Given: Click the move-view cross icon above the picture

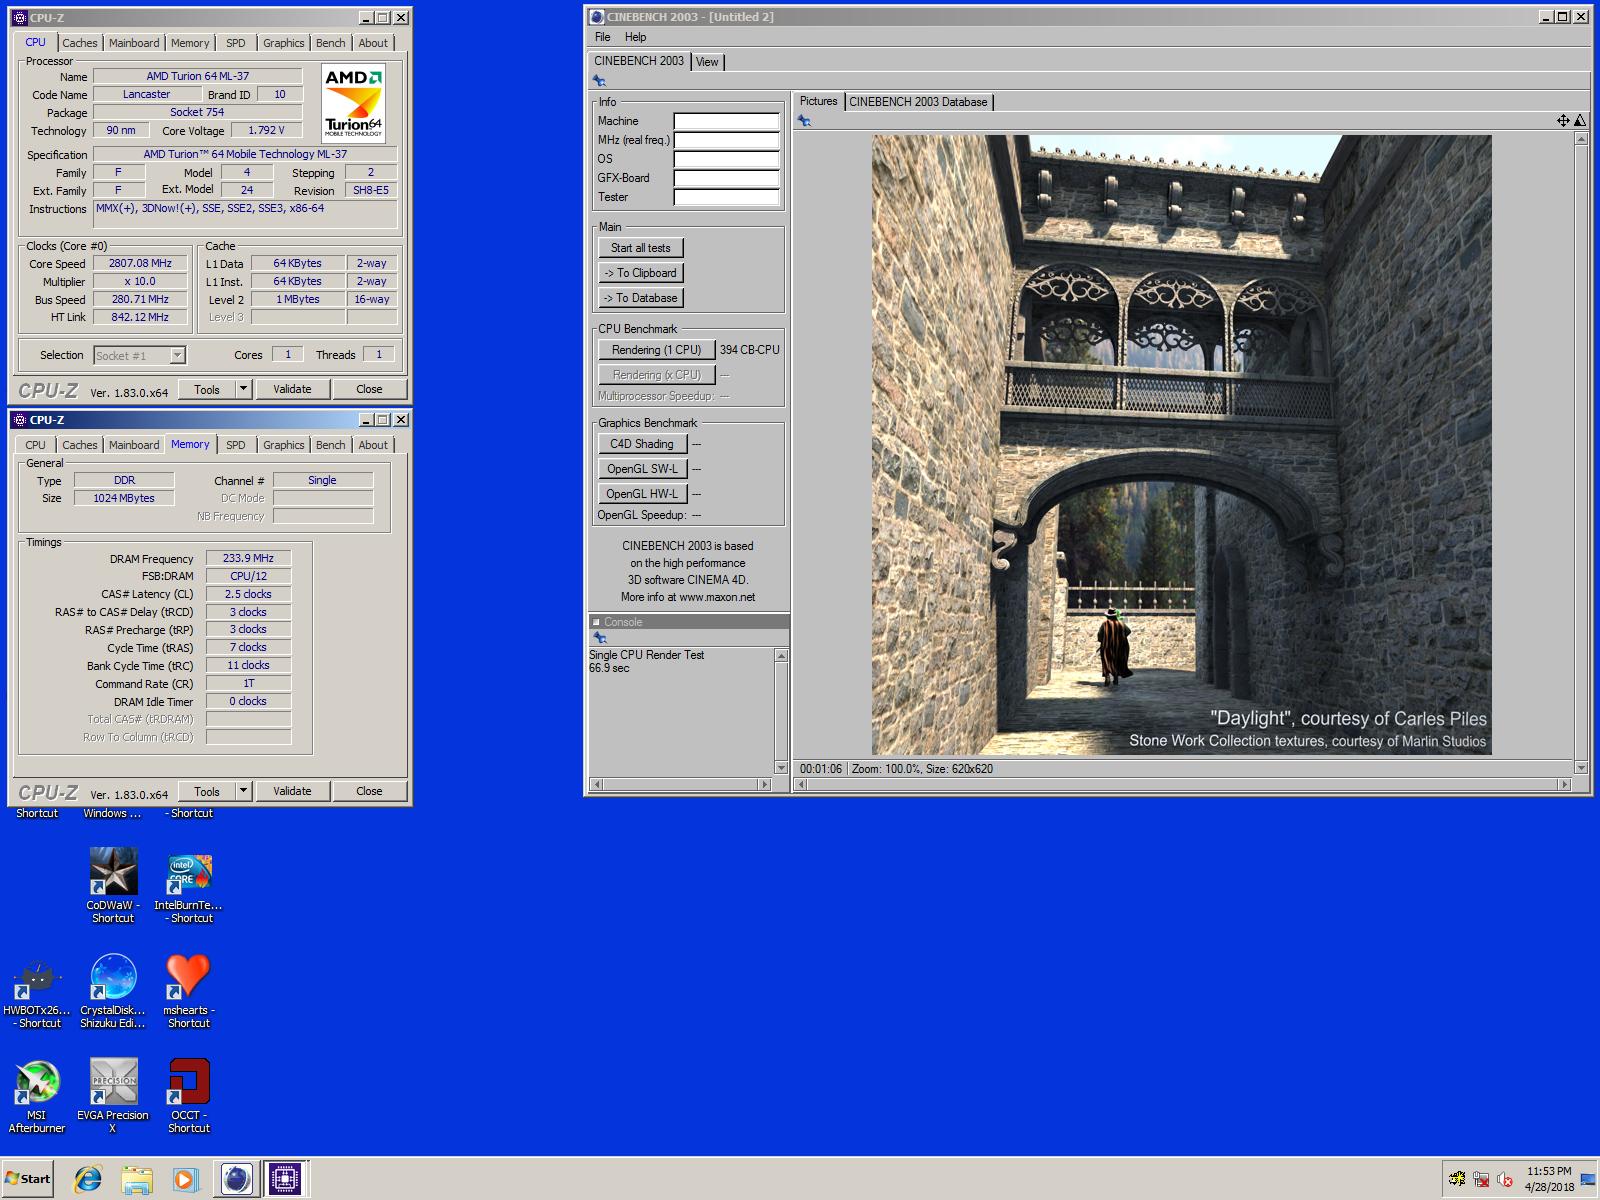Looking at the screenshot, I should 1563,121.
